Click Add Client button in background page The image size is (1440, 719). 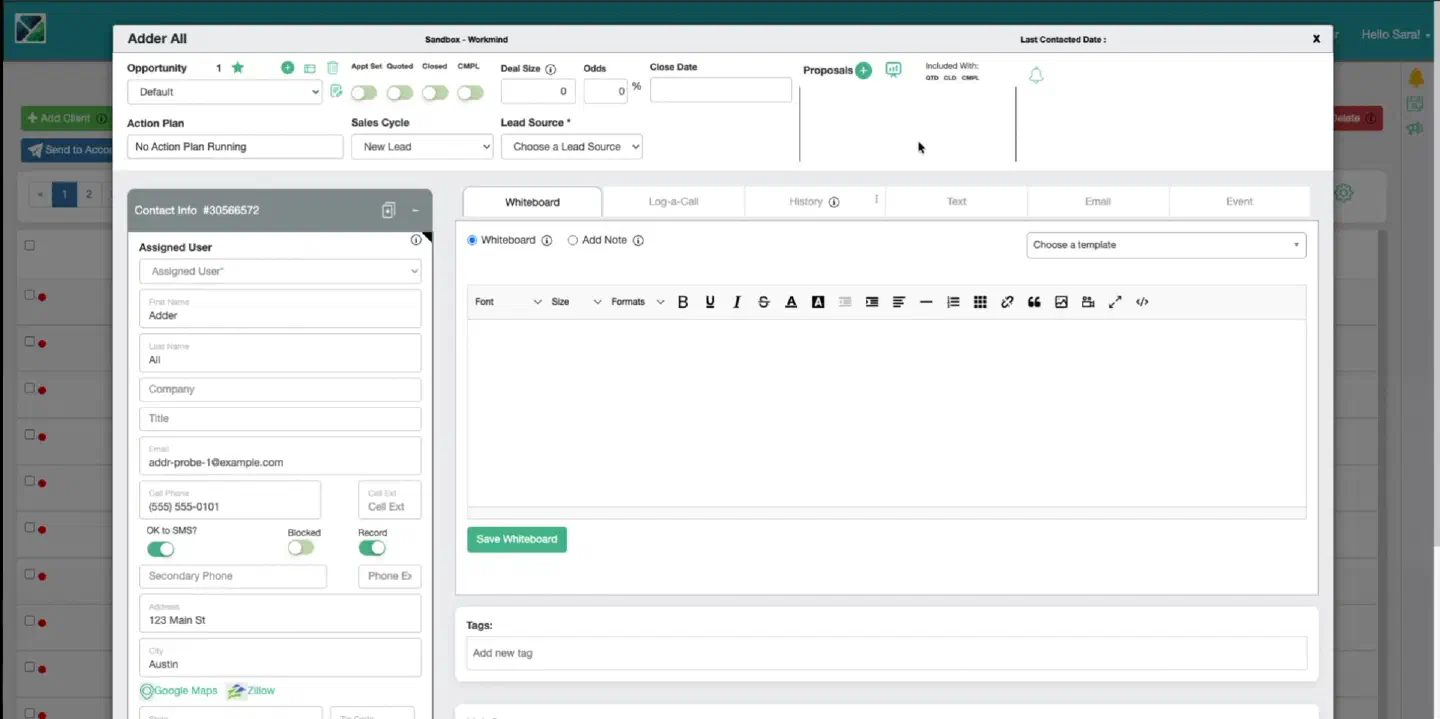click(66, 118)
